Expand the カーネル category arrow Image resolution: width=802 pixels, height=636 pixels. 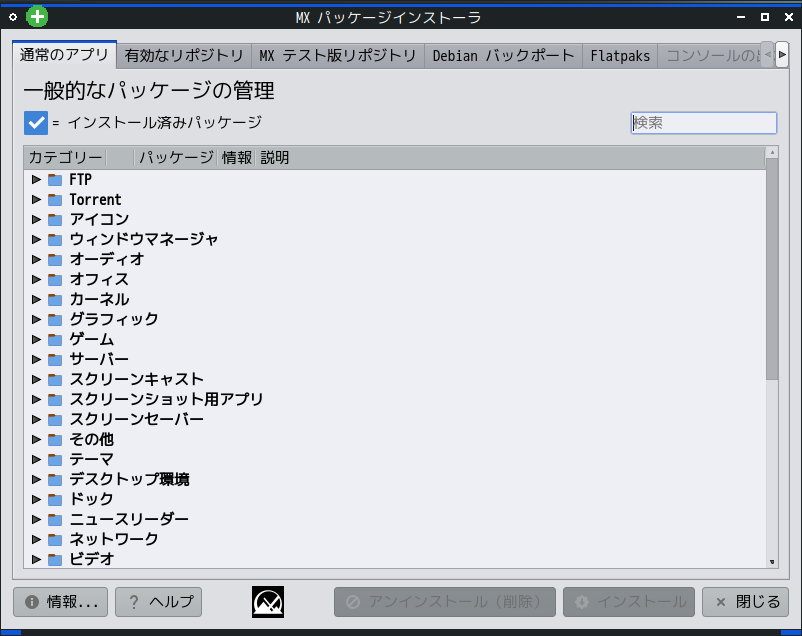tap(36, 299)
